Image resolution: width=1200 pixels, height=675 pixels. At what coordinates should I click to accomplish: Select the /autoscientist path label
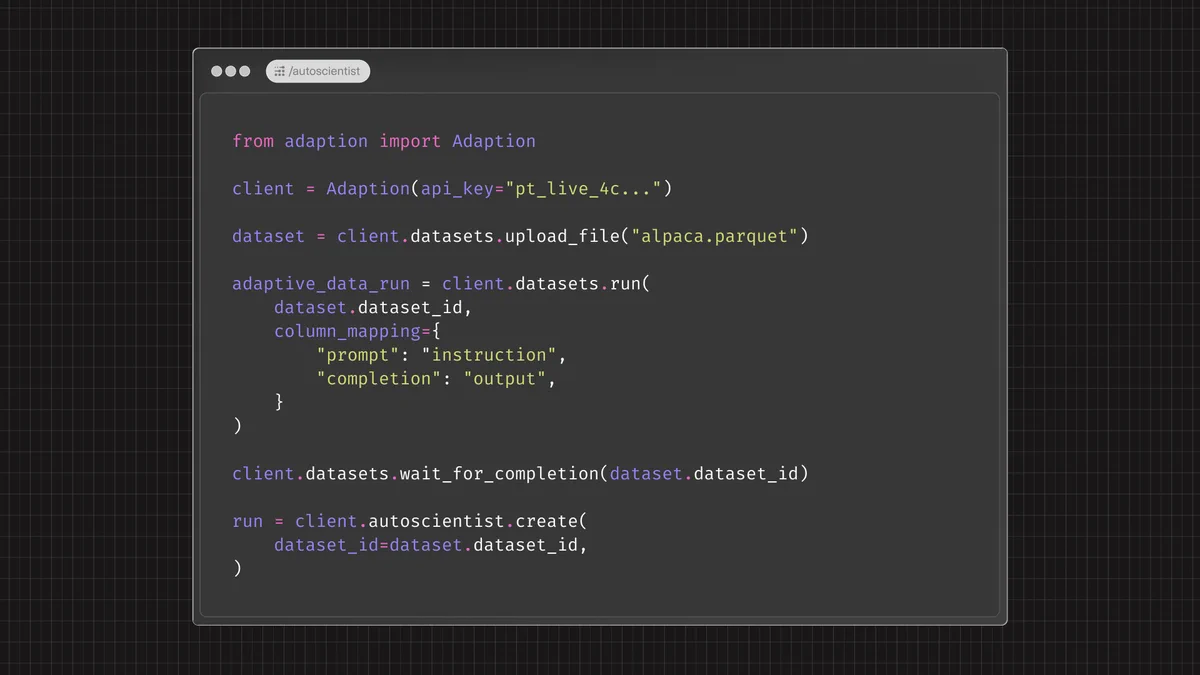tap(324, 72)
